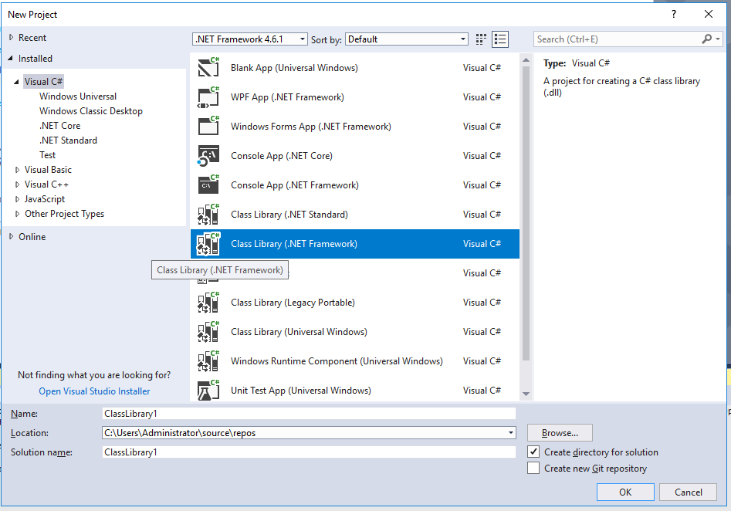
Task: Select .NET Standard category
Action: (x=68, y=140)
